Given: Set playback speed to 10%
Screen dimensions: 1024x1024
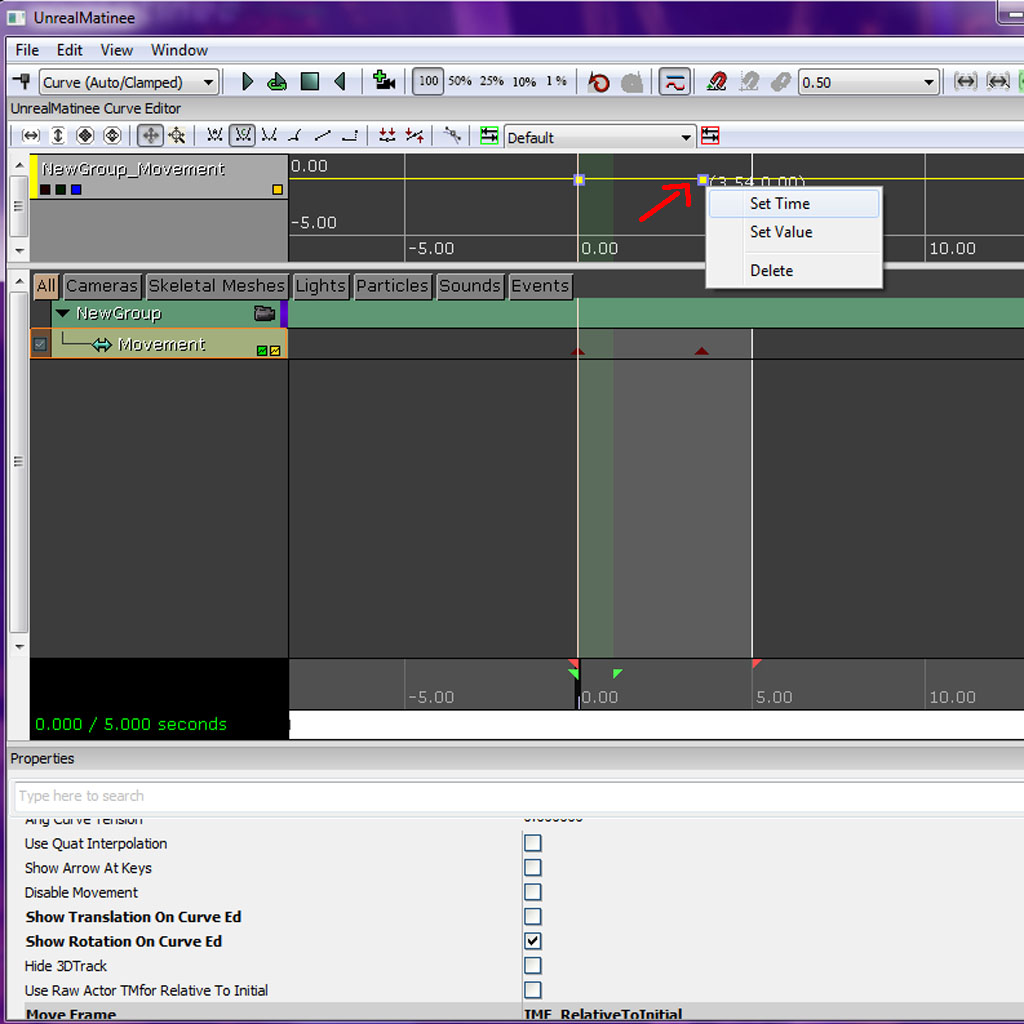Looking at the screenshot, I should (x=524, y=82).
